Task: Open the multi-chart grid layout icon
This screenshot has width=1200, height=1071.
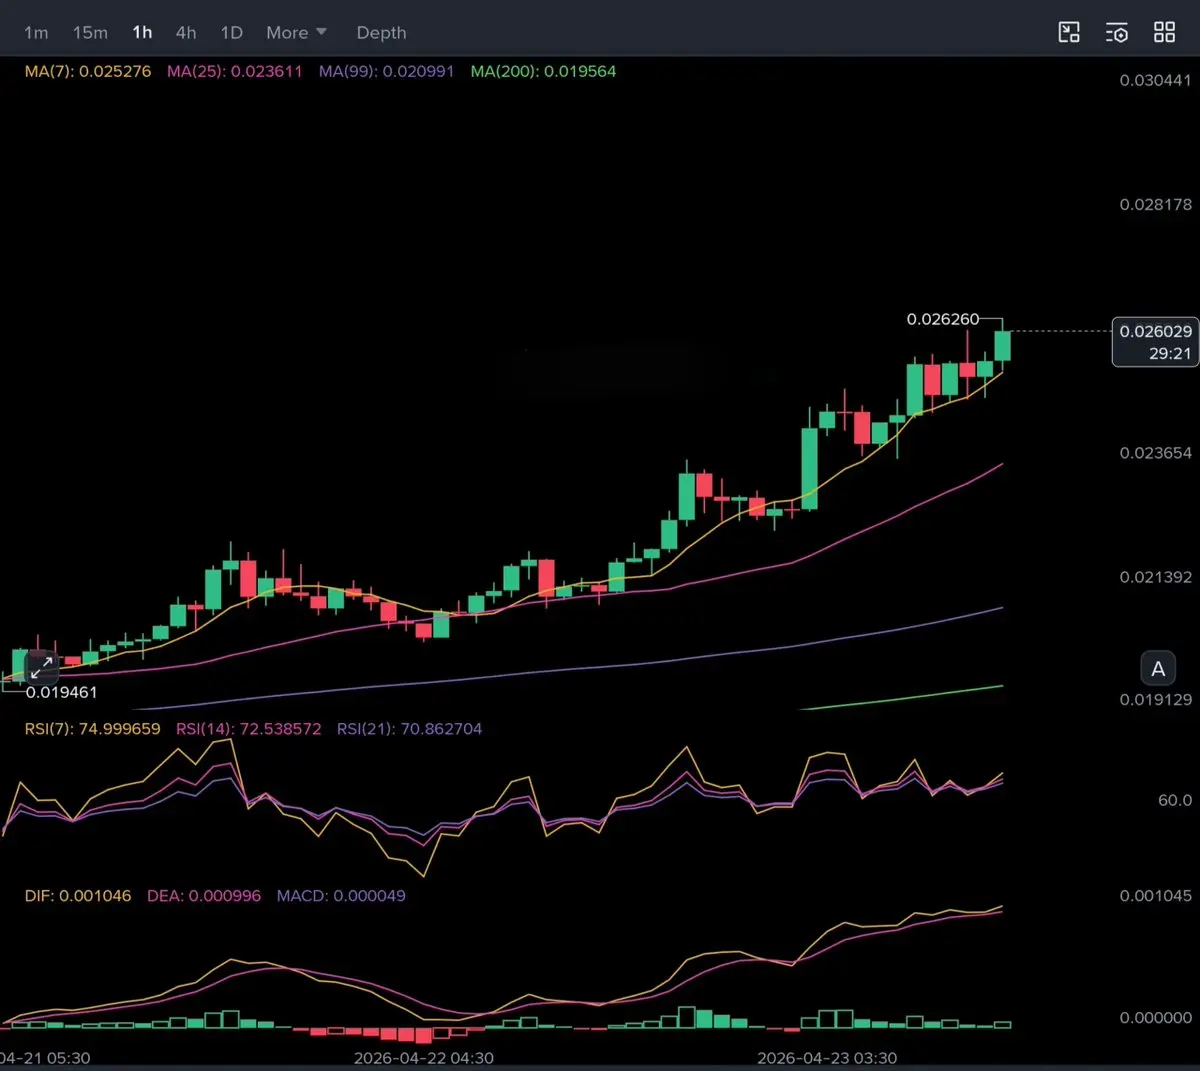Action: (1164, 32)
